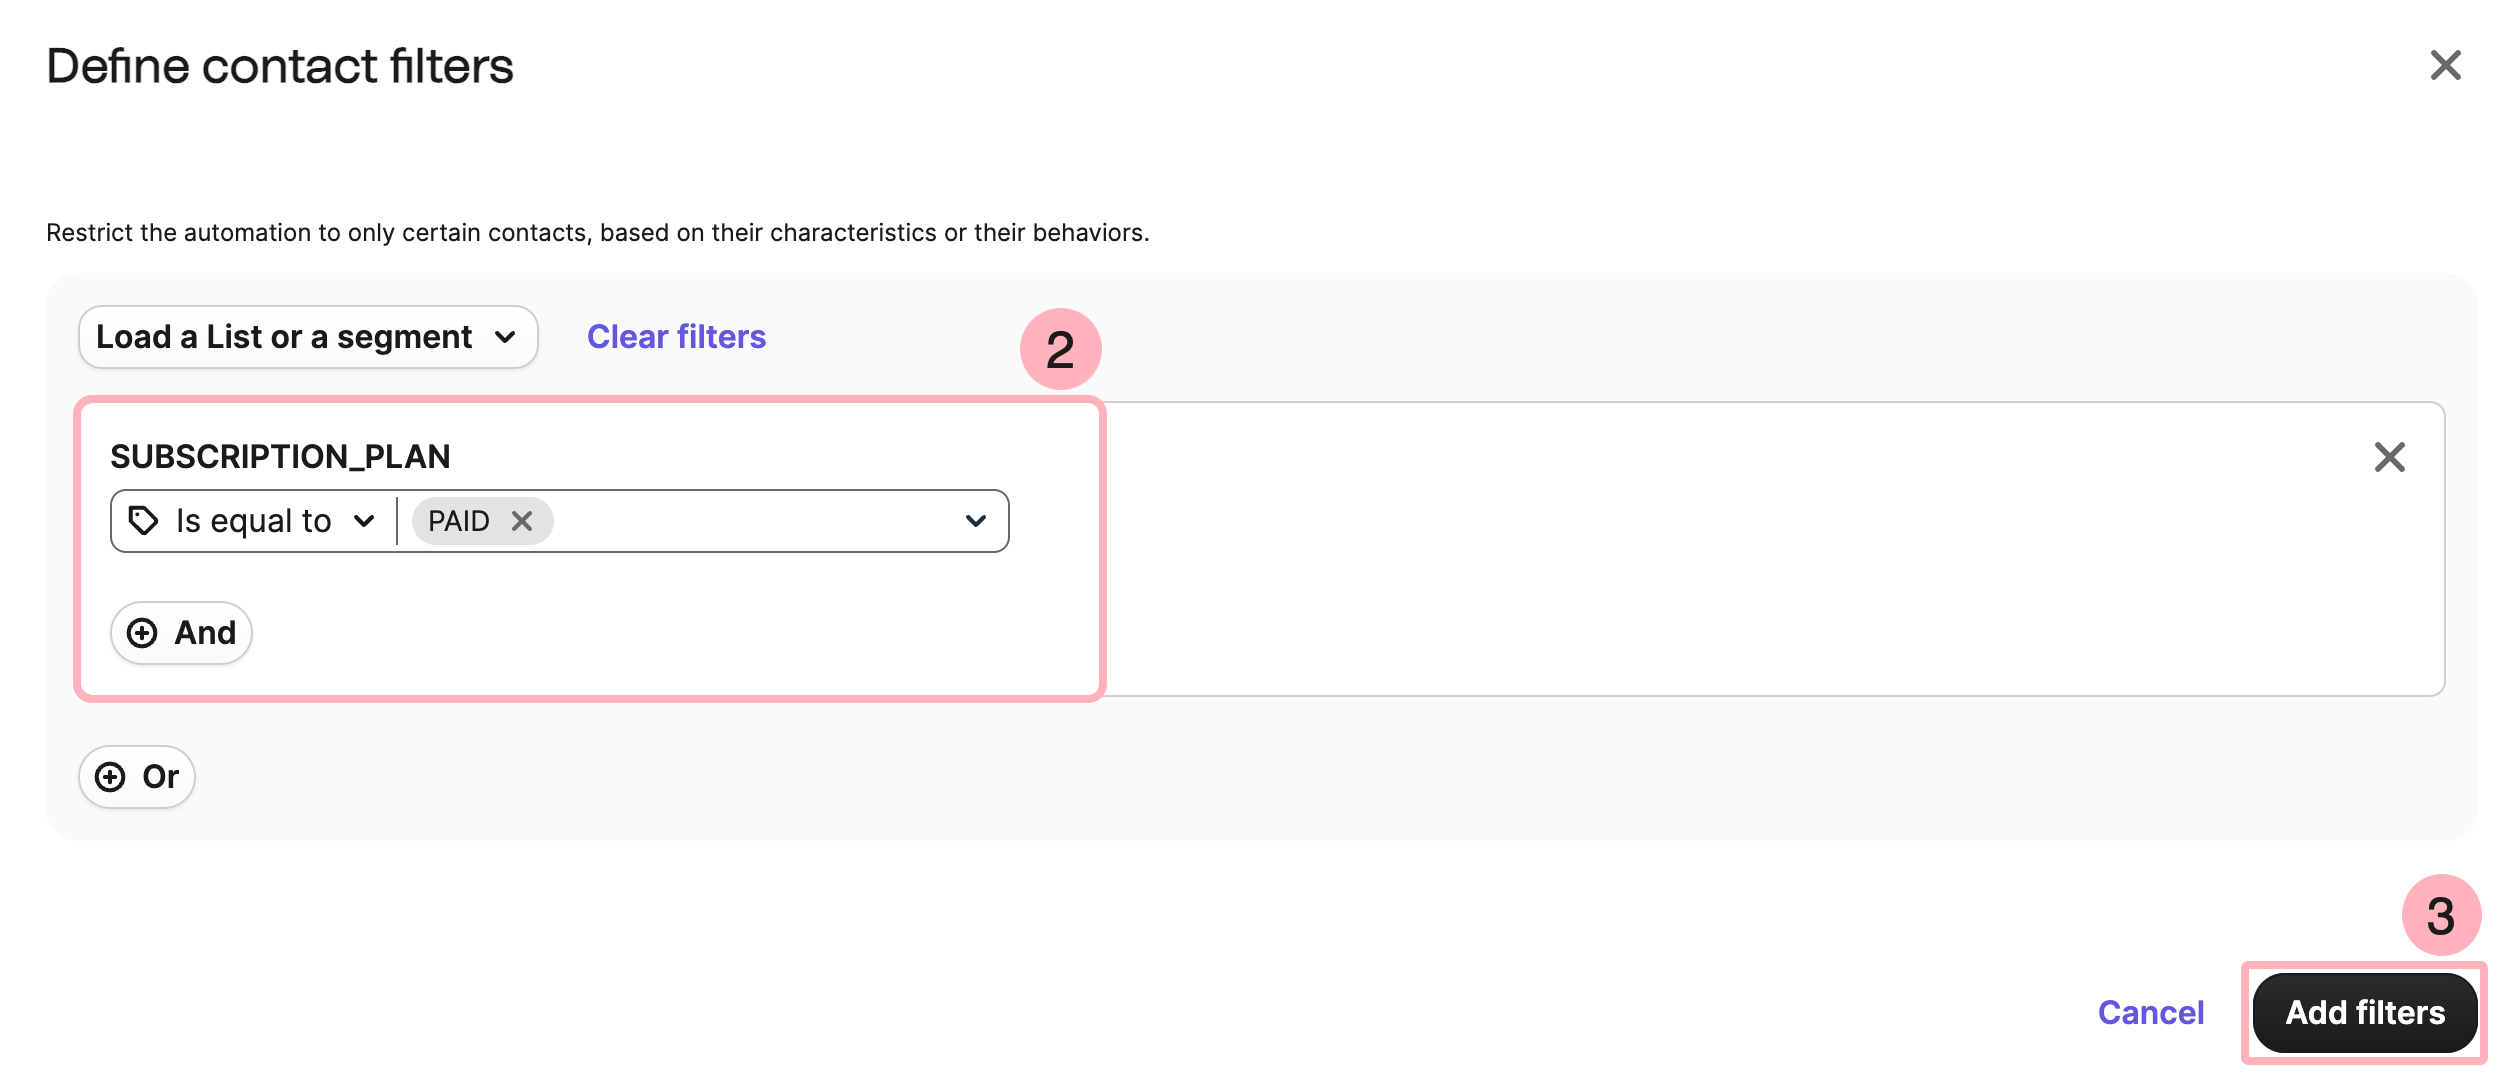Cancel the filter changes
The image size is (2514, 1092).
pyautogui.click(x=2150, y=1013)
